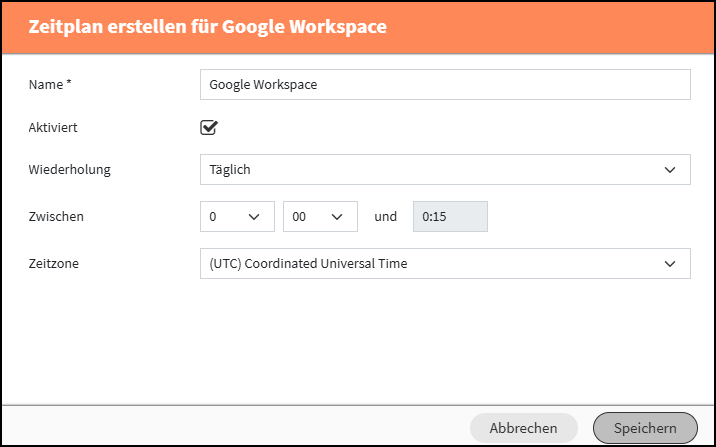Click the dialog title Zeitplan erstellen

(121, 26)
